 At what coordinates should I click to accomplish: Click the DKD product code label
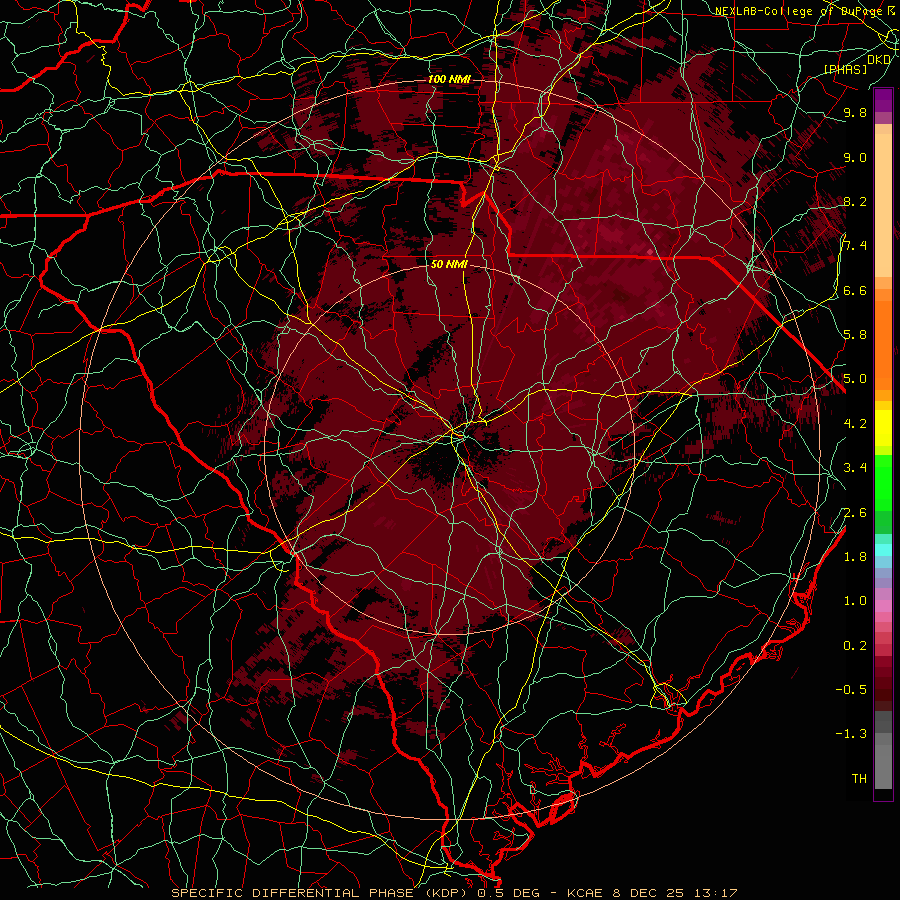coord(879,60)
